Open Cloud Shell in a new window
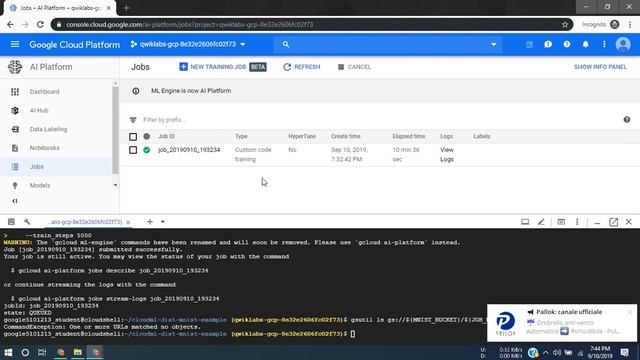 pyautogui.click(x=613, y=222)
